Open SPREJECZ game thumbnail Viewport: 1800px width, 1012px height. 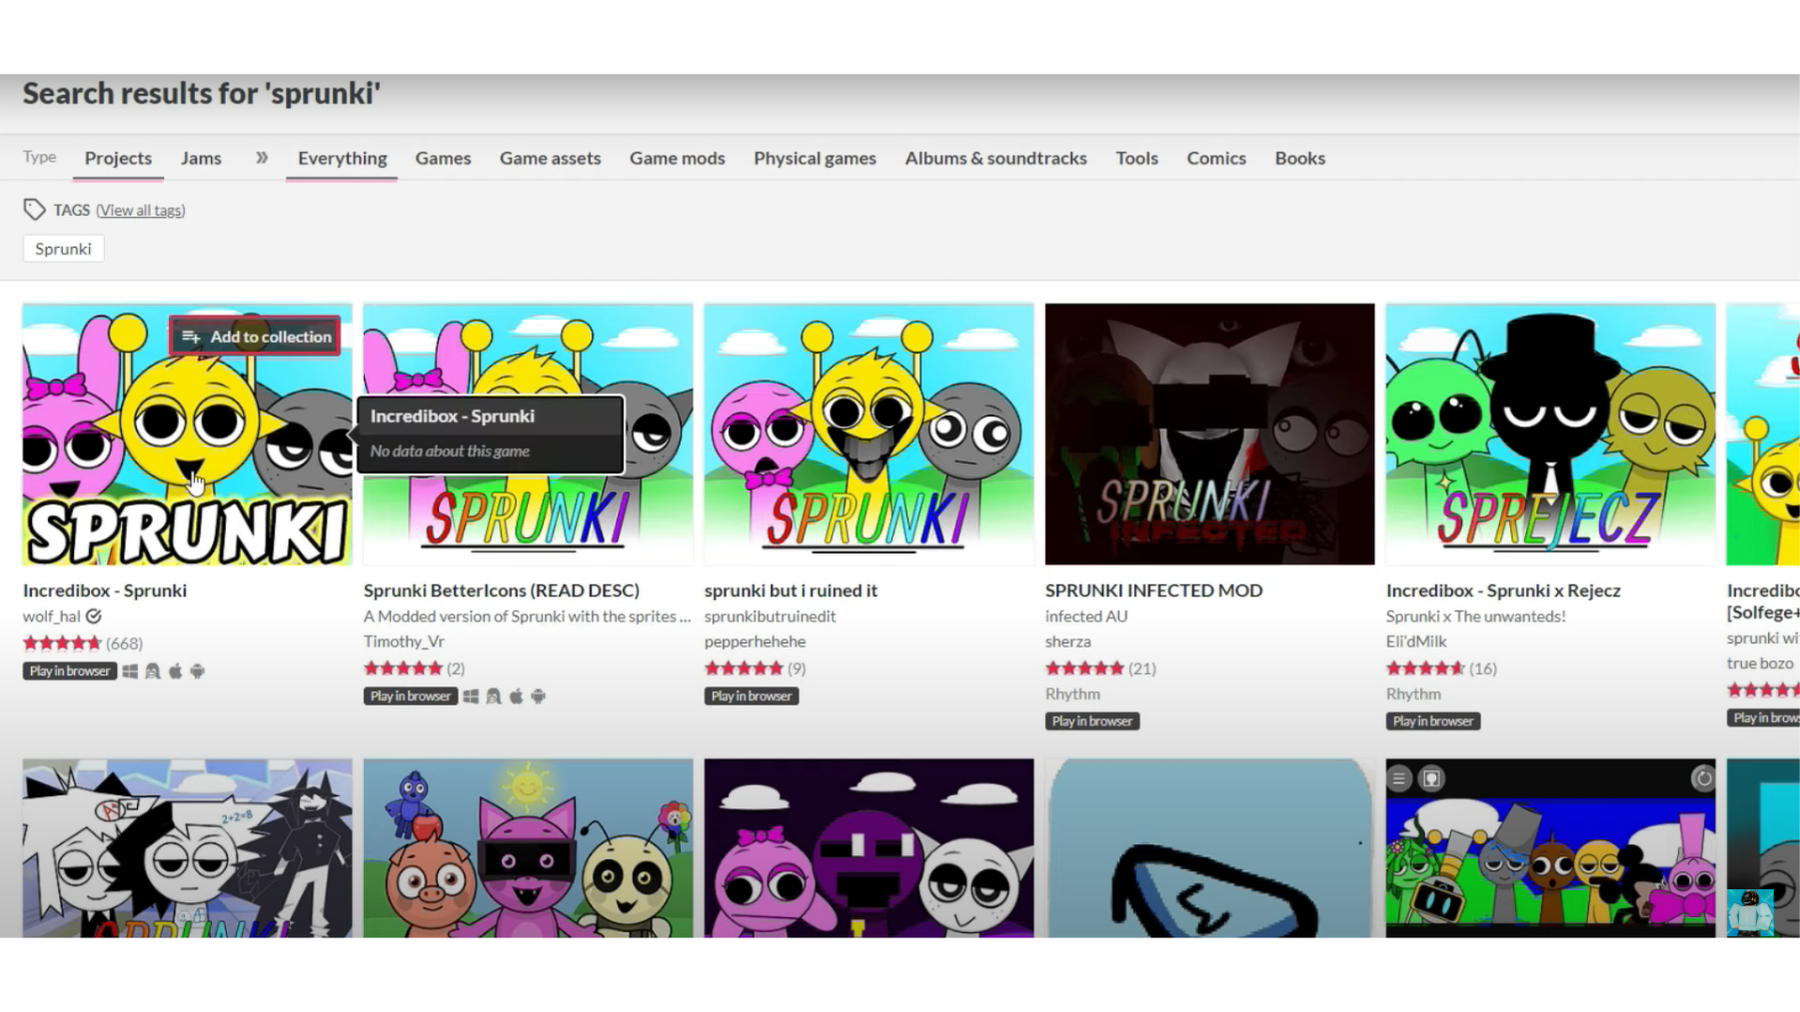point(1551,434)
